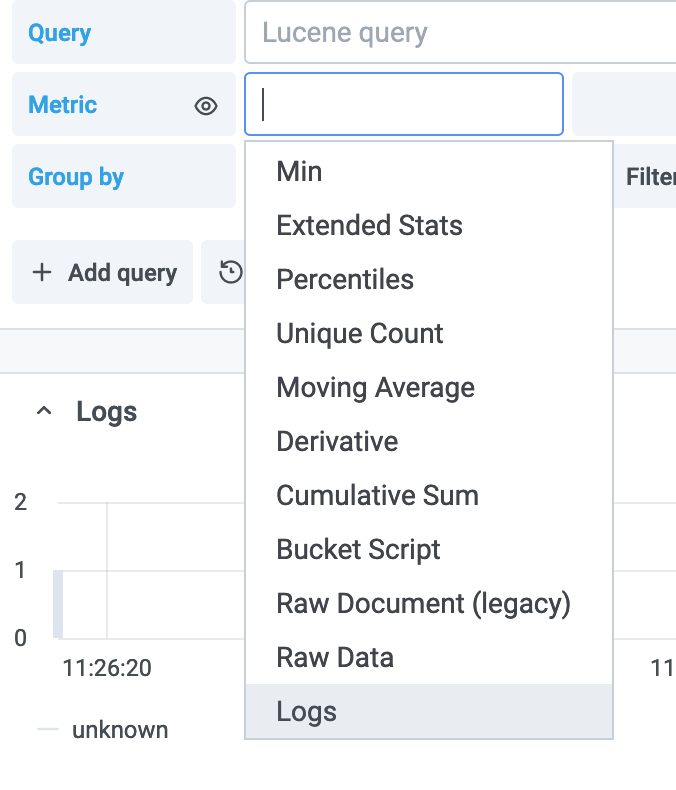676x790 pixels.
Task: Select Min from the metric list
Action: point(299,172)
